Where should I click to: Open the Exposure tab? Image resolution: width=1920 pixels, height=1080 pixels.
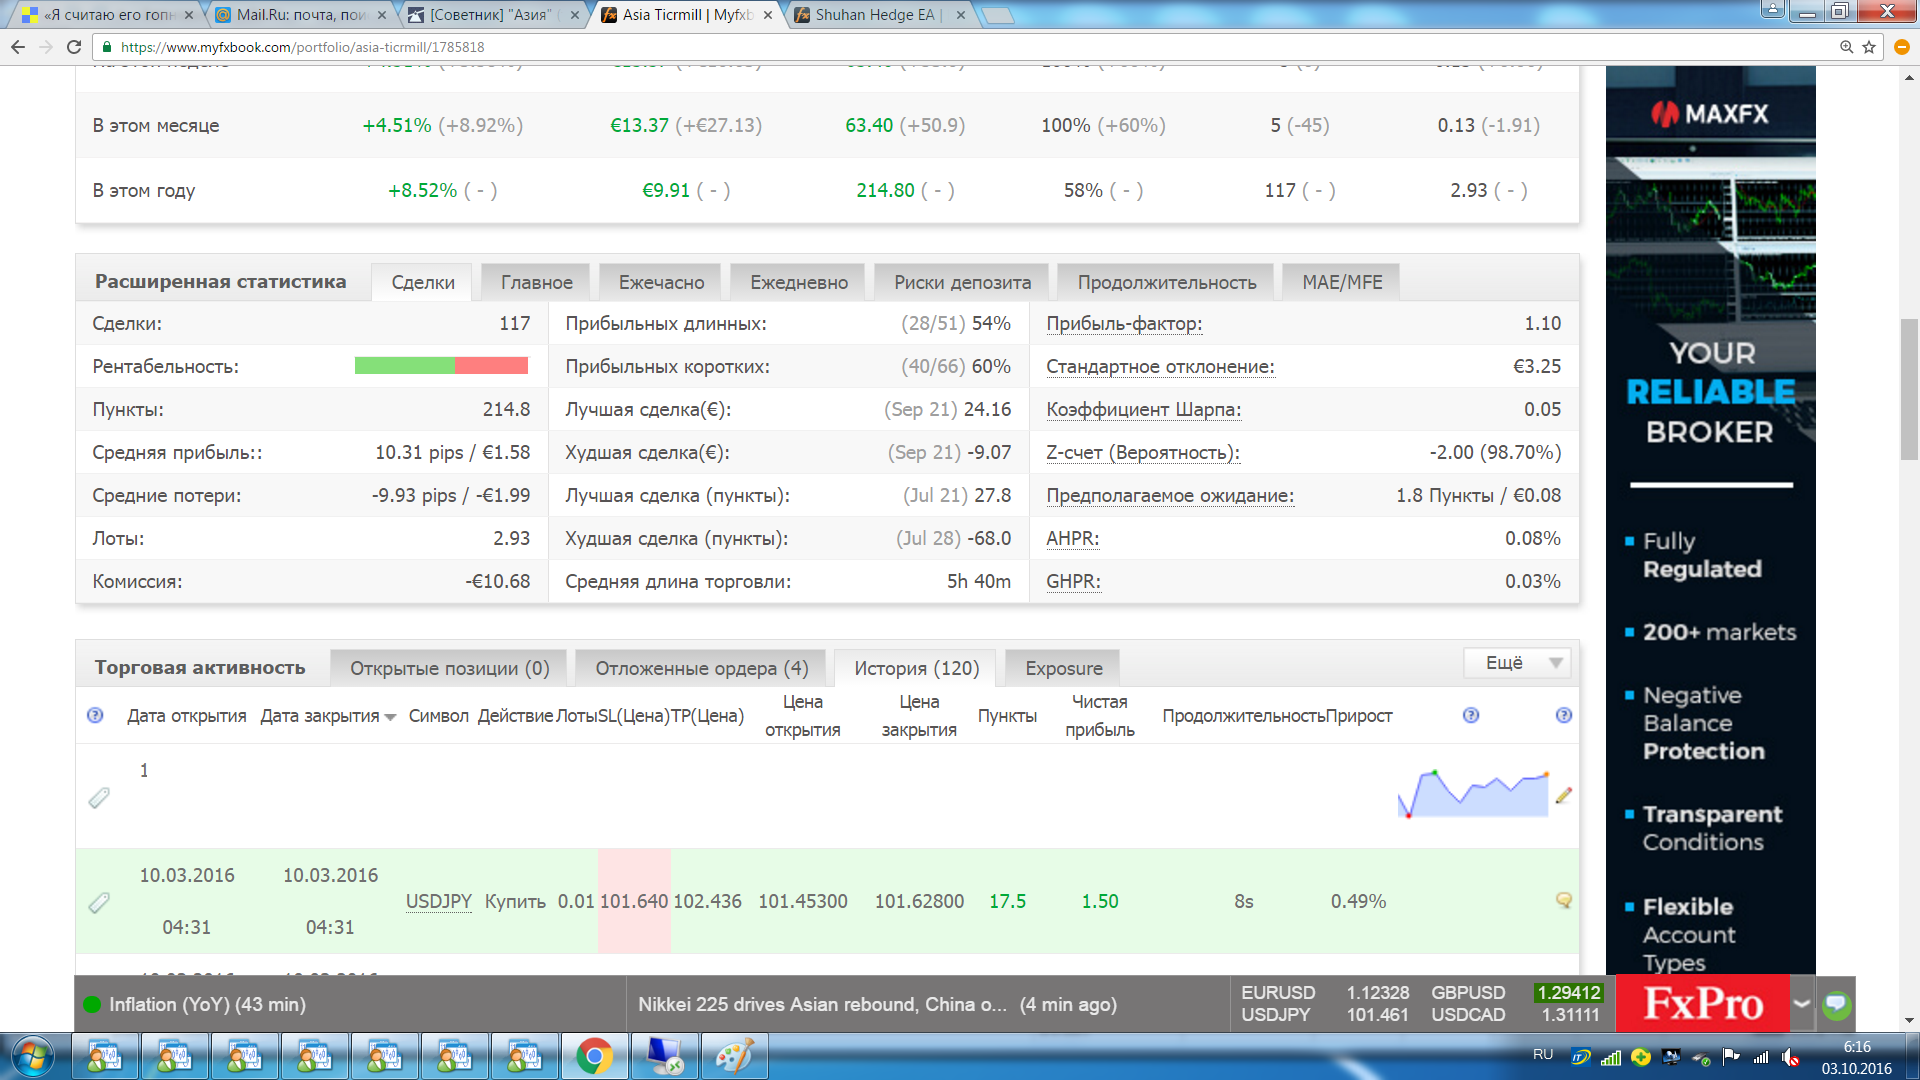(x=1063, y=668)
